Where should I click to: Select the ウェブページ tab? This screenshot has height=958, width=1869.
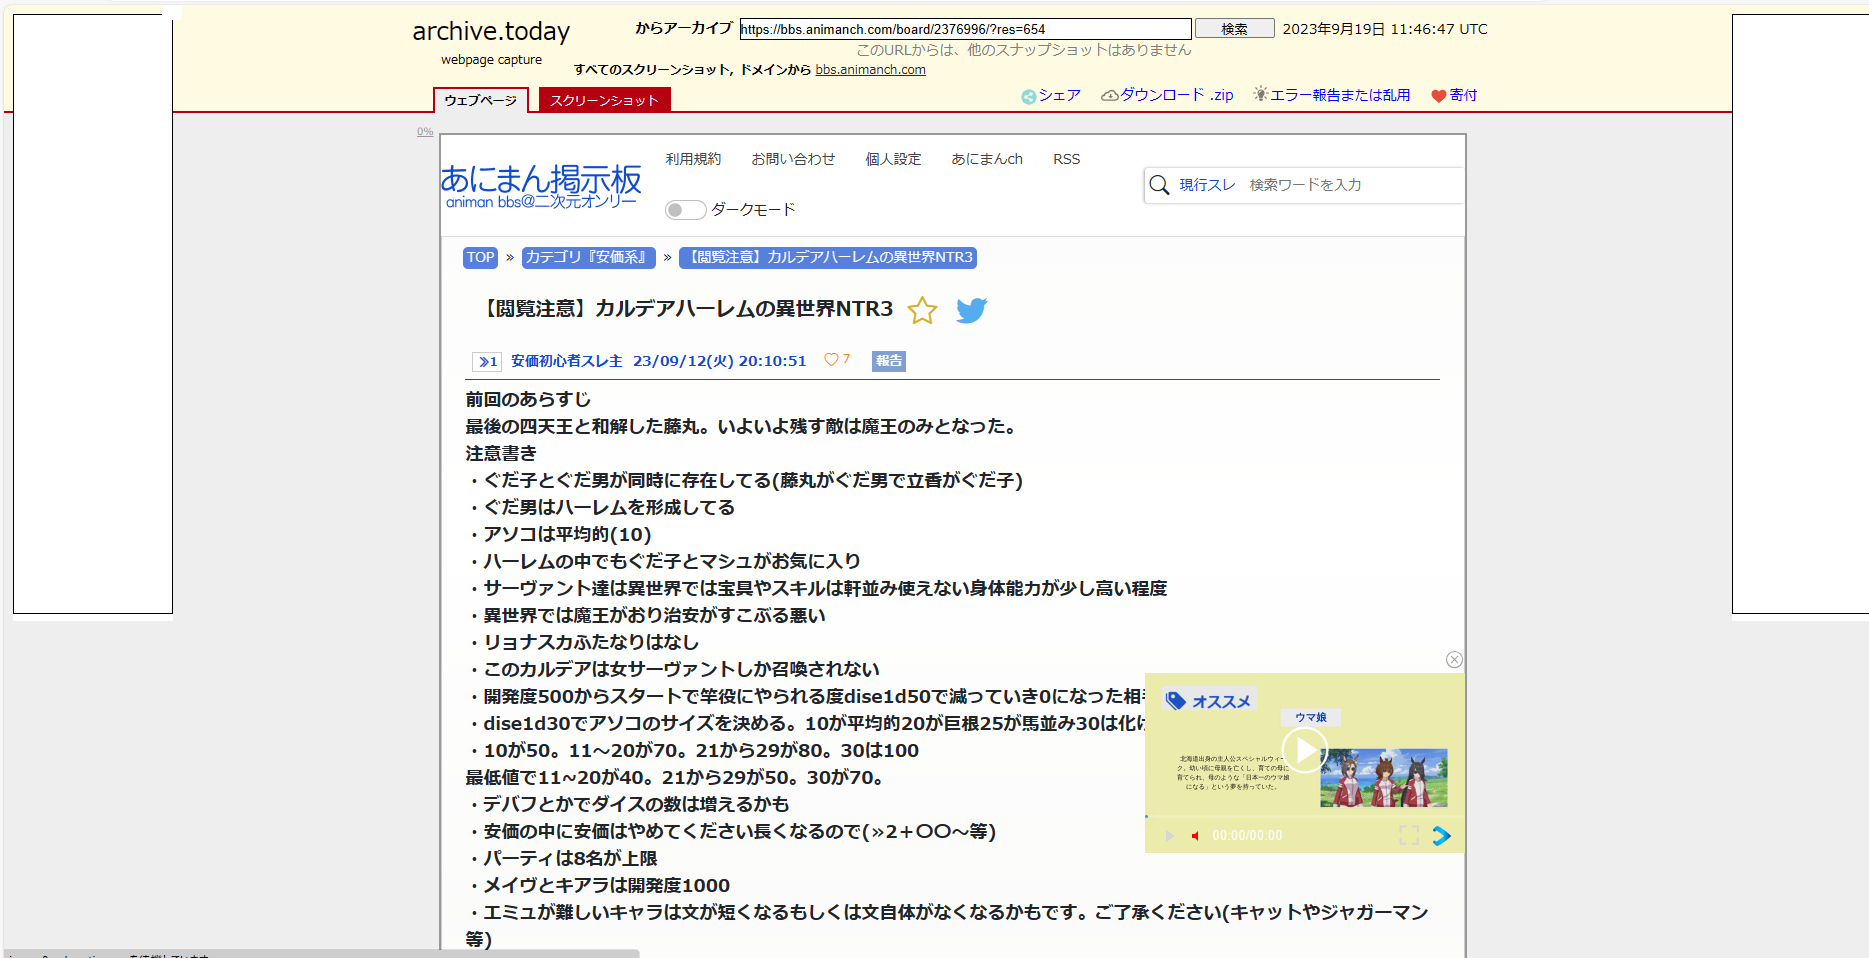click(x=480, y=100)
